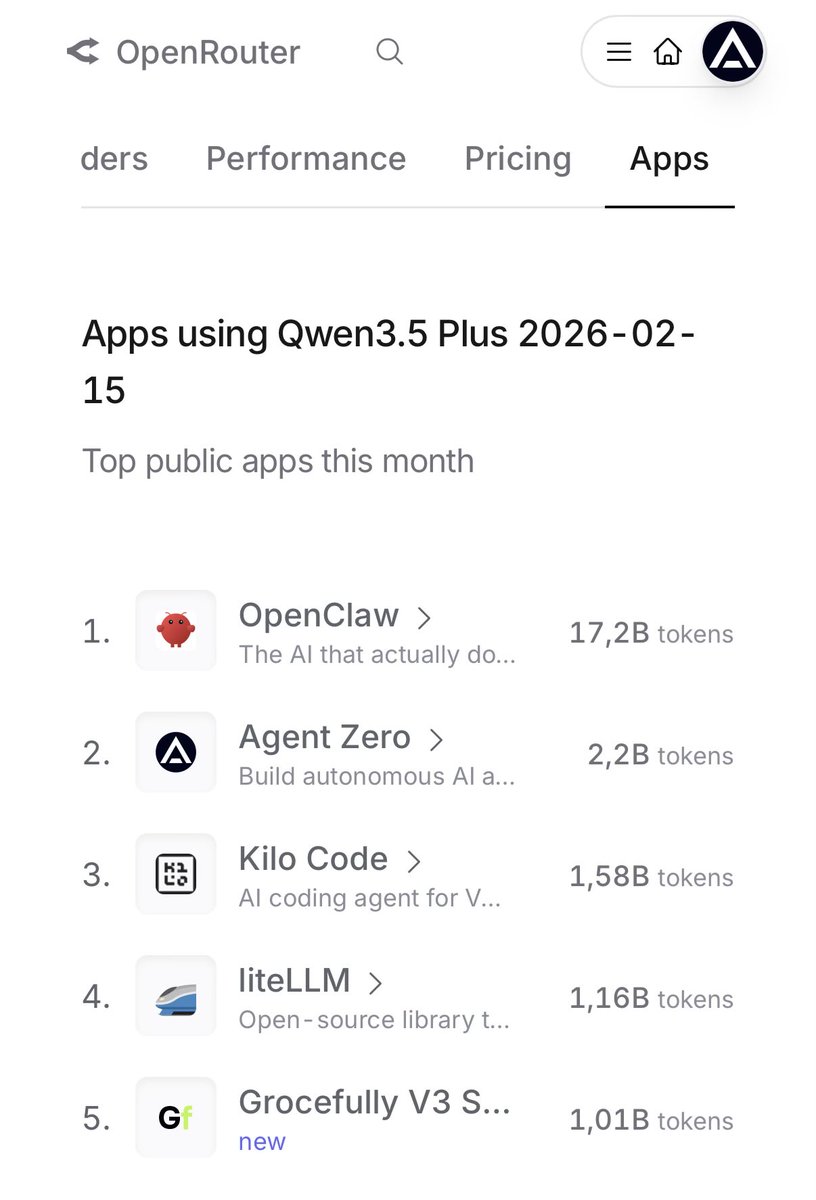Click "Build autonomous AI a..." description

[377, 777]
